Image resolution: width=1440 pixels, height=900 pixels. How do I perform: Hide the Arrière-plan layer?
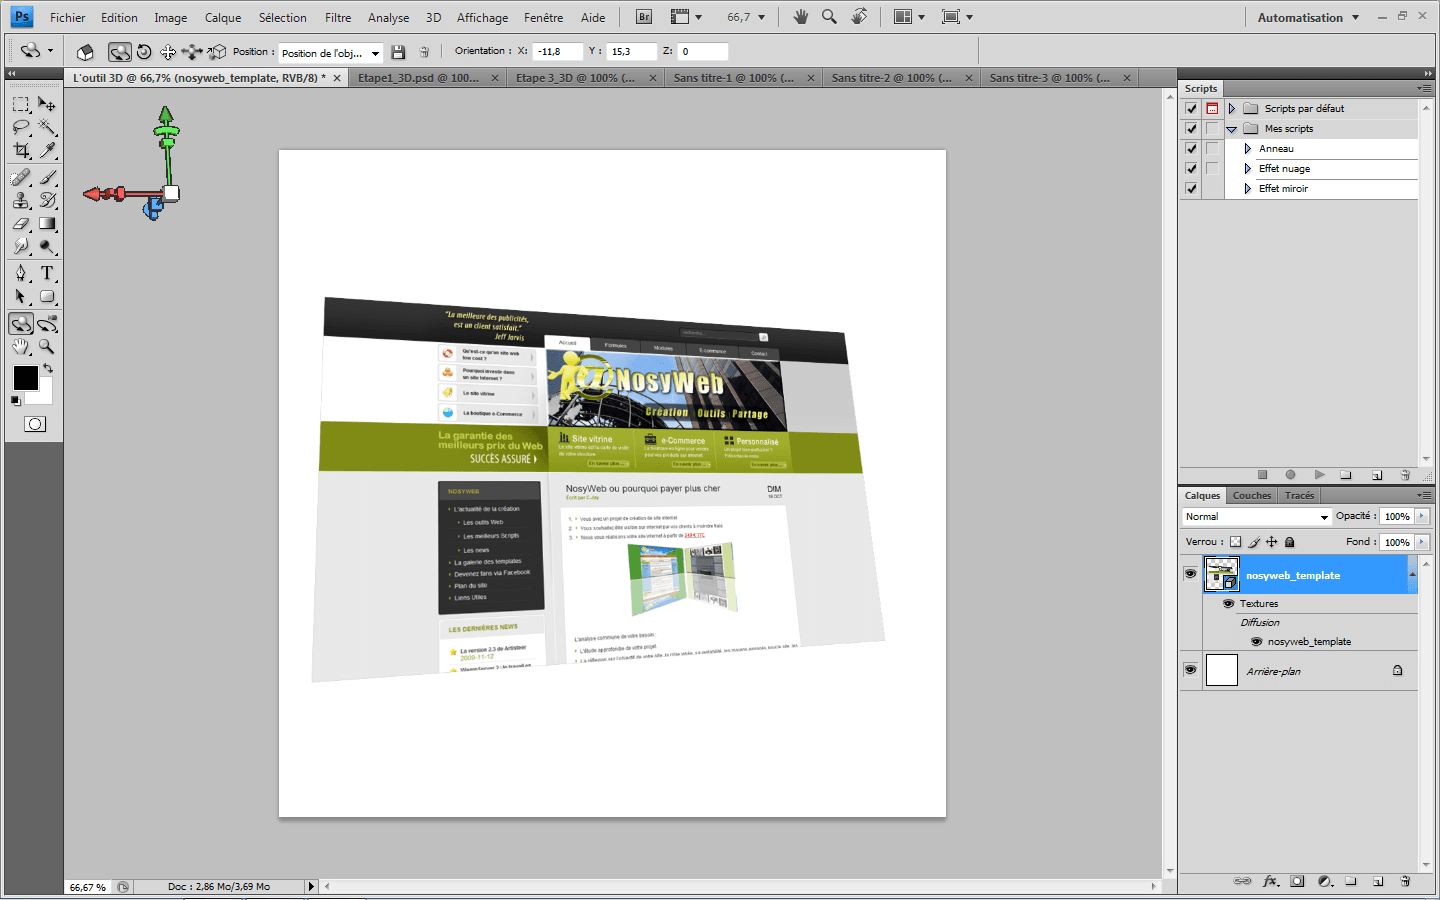click(1190, 670)
